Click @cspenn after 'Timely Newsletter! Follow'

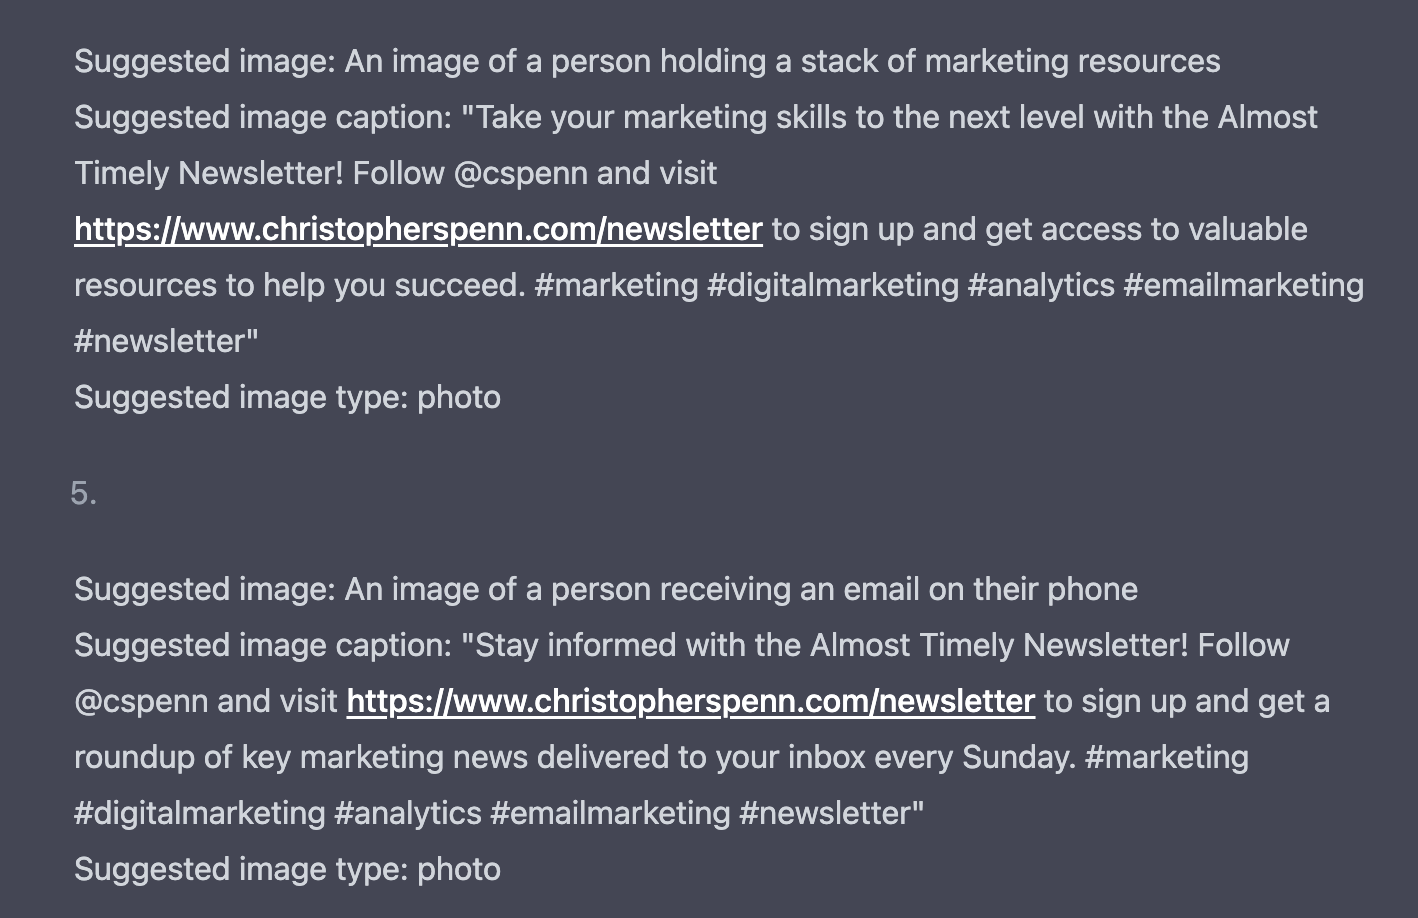(520, 174)
